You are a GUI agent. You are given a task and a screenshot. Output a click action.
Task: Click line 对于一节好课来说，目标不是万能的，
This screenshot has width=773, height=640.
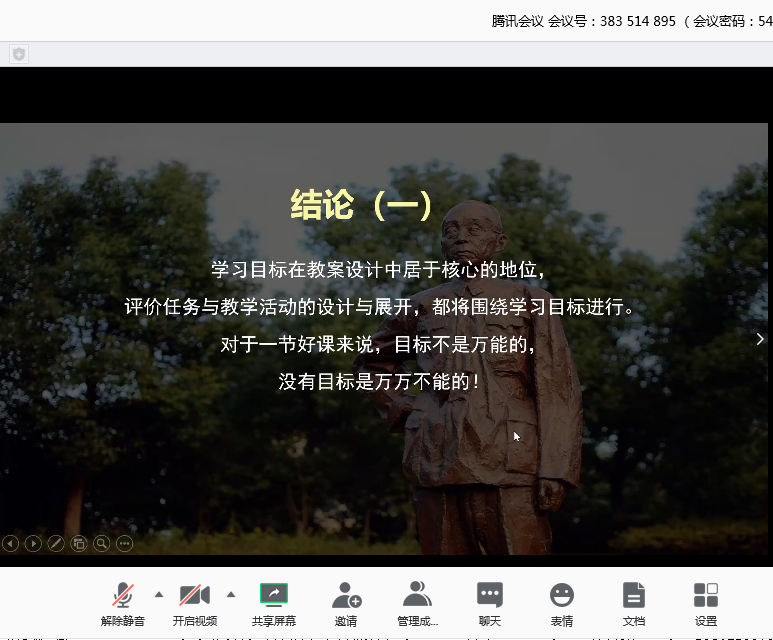(378, 344)
